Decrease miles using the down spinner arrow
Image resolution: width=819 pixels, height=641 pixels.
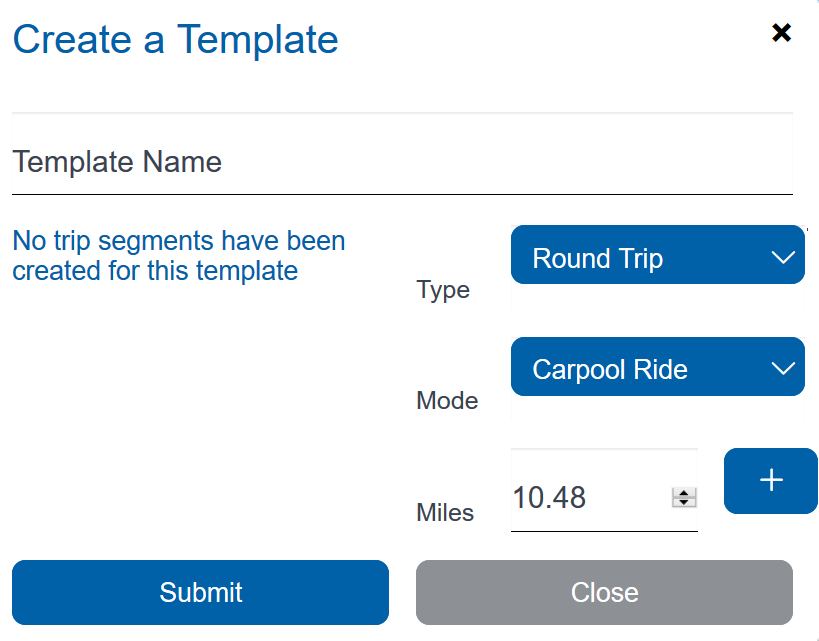coord(684,502)
